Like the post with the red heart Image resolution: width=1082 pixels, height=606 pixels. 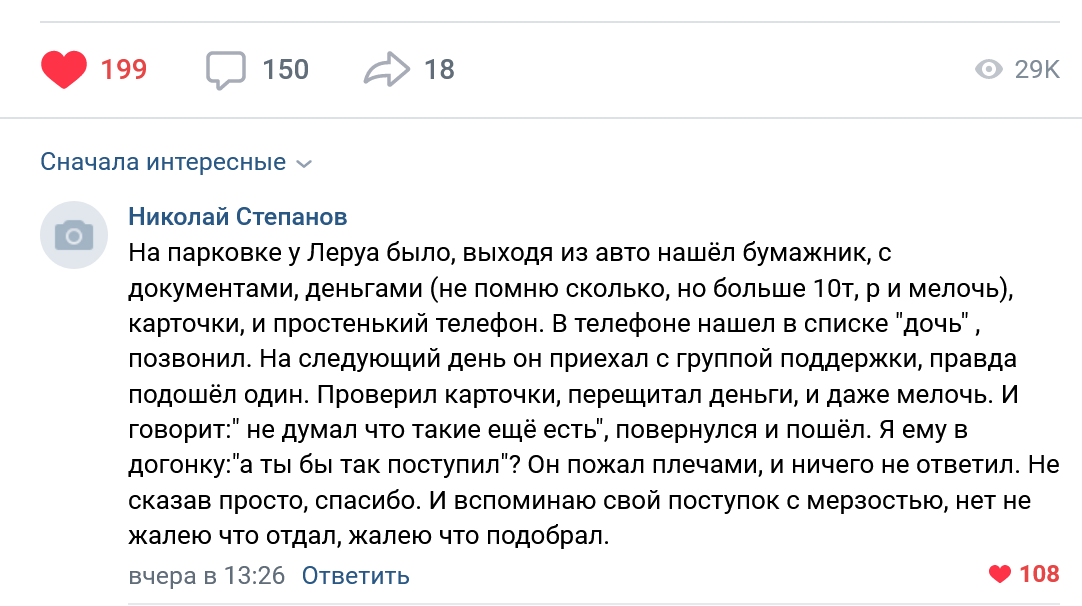coord(64,70)
